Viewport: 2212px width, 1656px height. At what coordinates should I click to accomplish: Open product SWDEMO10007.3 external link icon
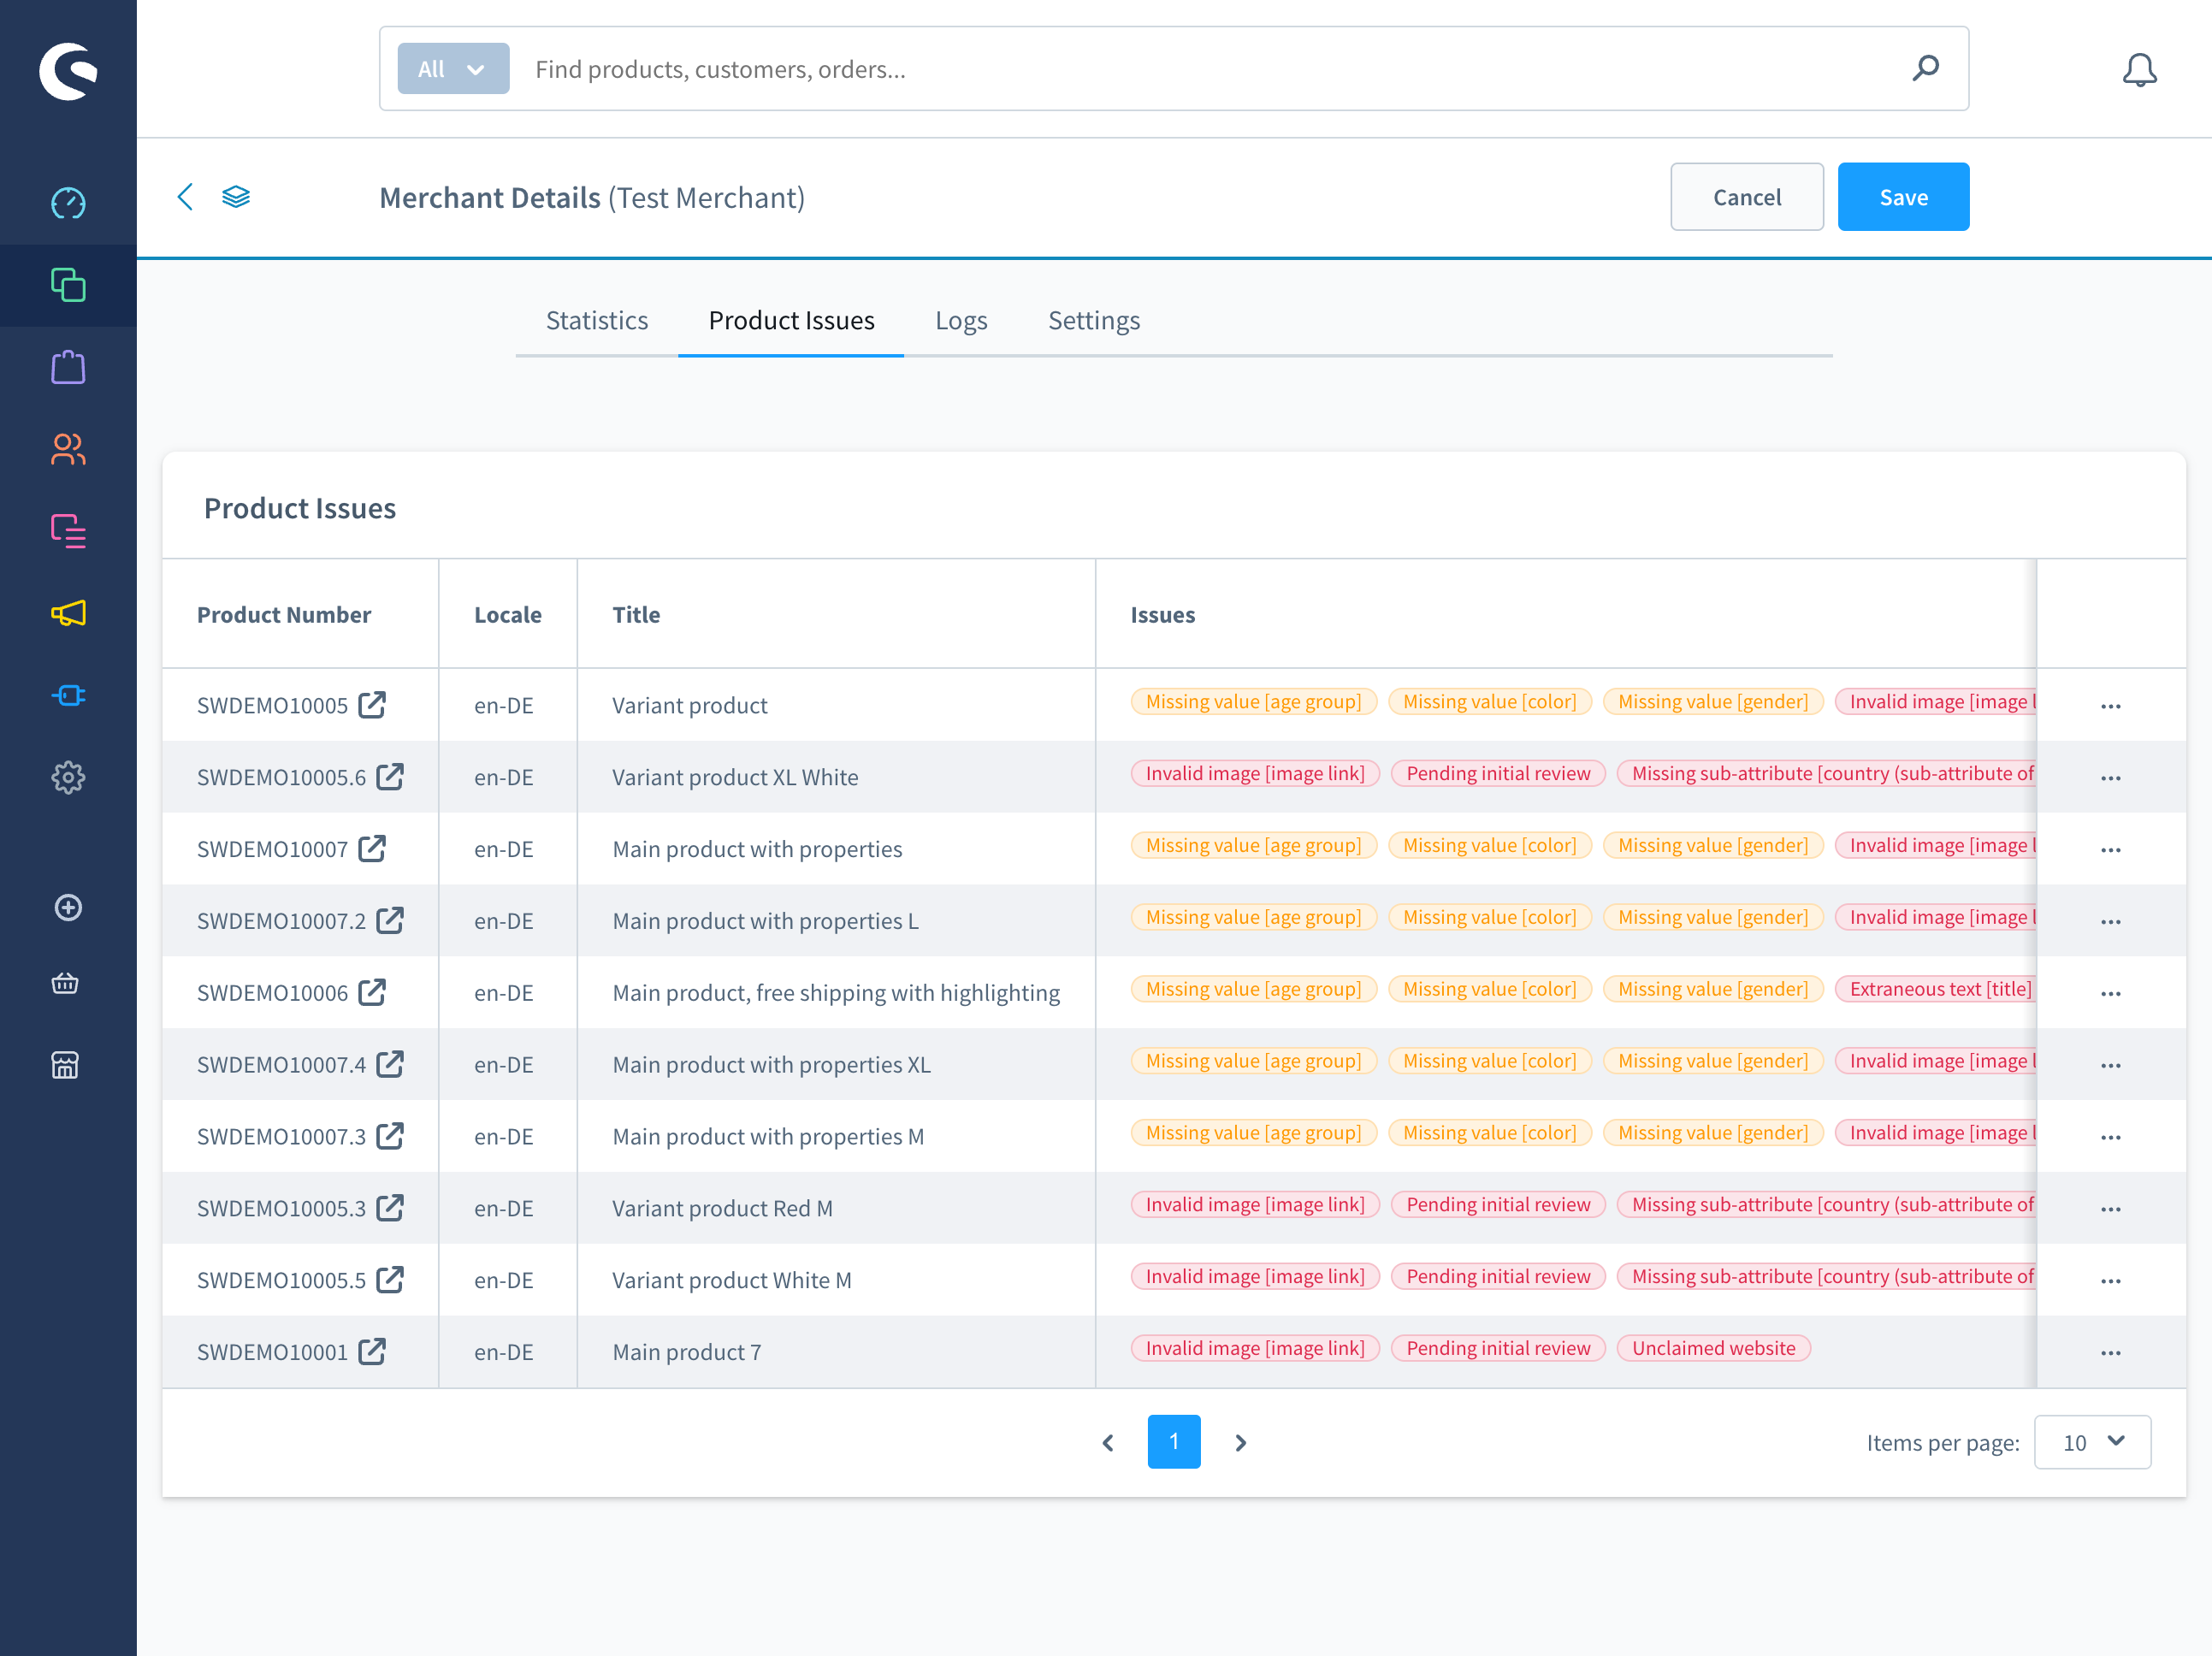tap(390, 1137)
